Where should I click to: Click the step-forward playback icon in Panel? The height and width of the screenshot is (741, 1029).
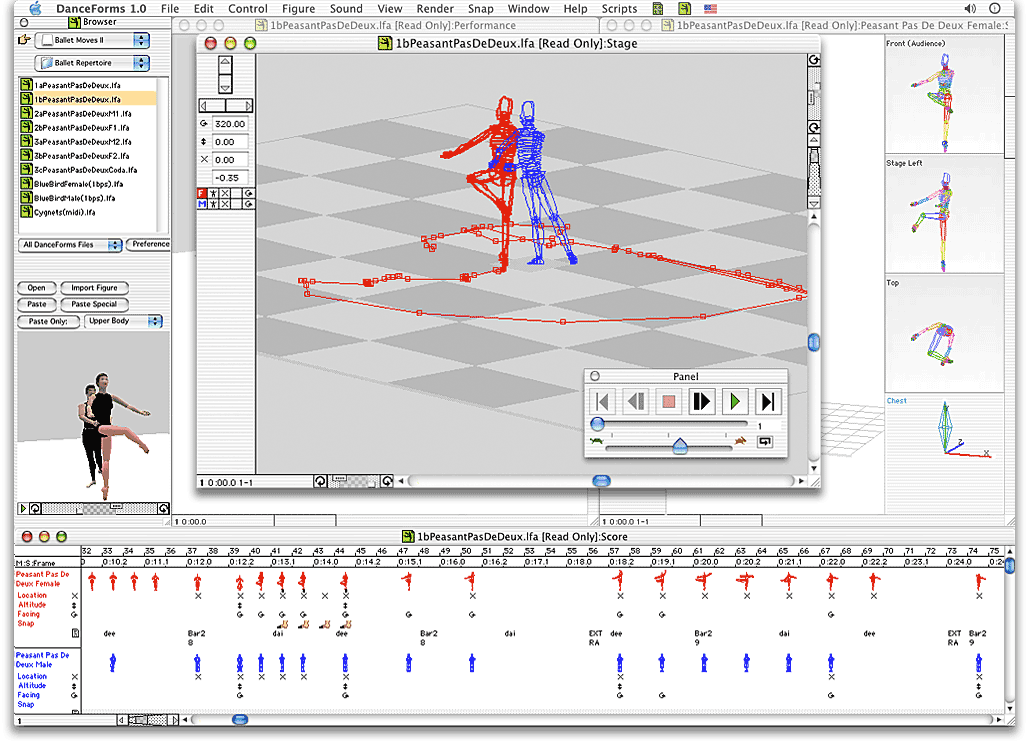(702, 401)
